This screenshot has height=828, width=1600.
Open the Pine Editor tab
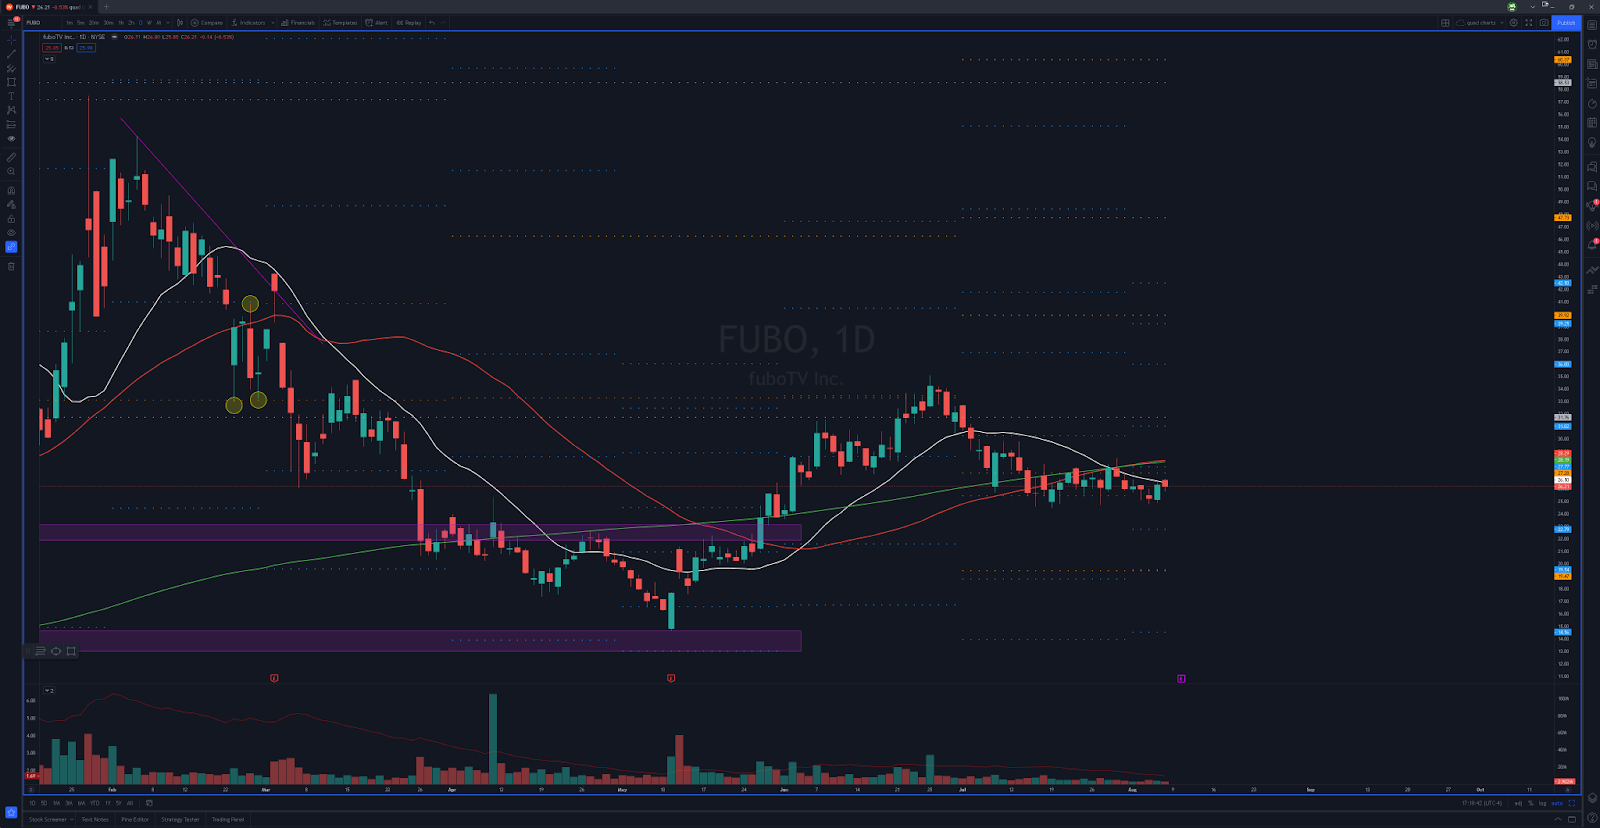(135, 820)
